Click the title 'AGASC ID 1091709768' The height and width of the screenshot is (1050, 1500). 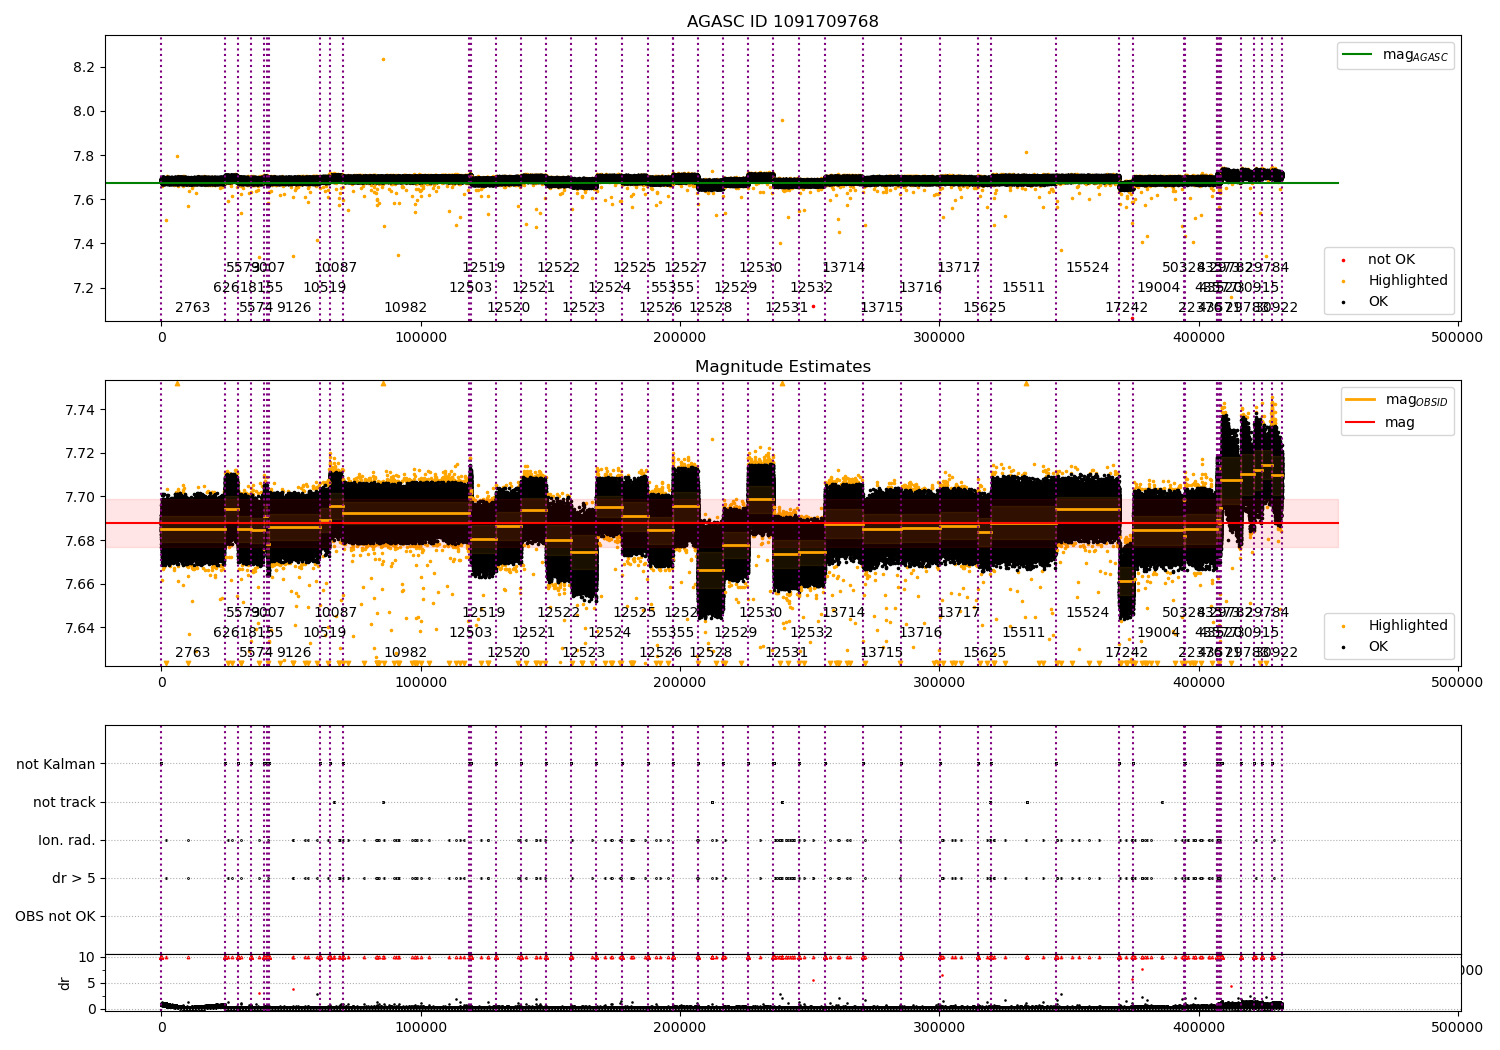pyautogui.click(x=782, y=22)
